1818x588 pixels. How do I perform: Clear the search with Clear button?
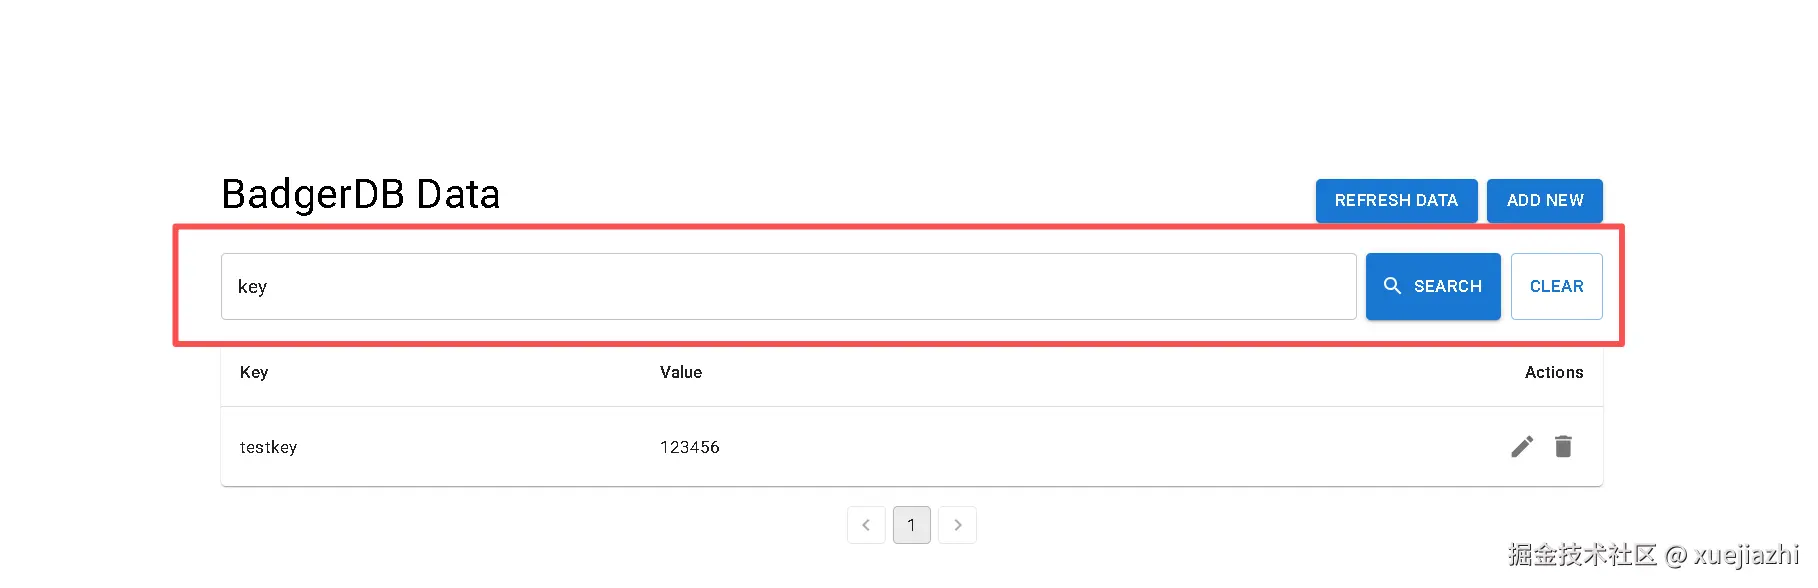coord(1556,287)
